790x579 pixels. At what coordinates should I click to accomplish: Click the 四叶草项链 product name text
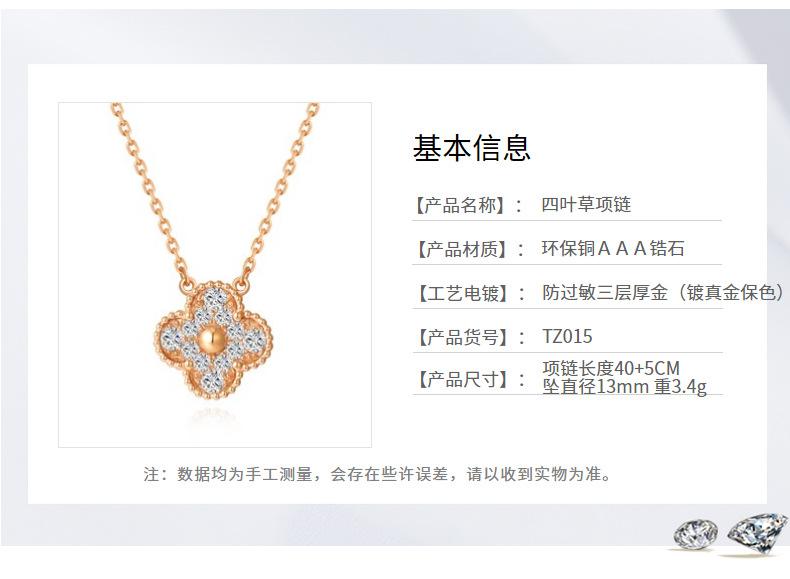click(x=586, y=205)
